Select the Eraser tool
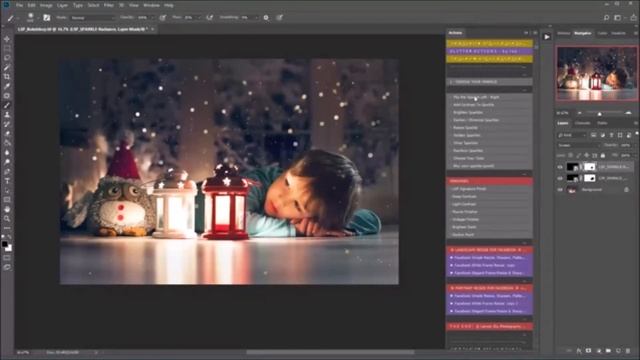This screenshot has width=640, height=360. pos(7,133)
